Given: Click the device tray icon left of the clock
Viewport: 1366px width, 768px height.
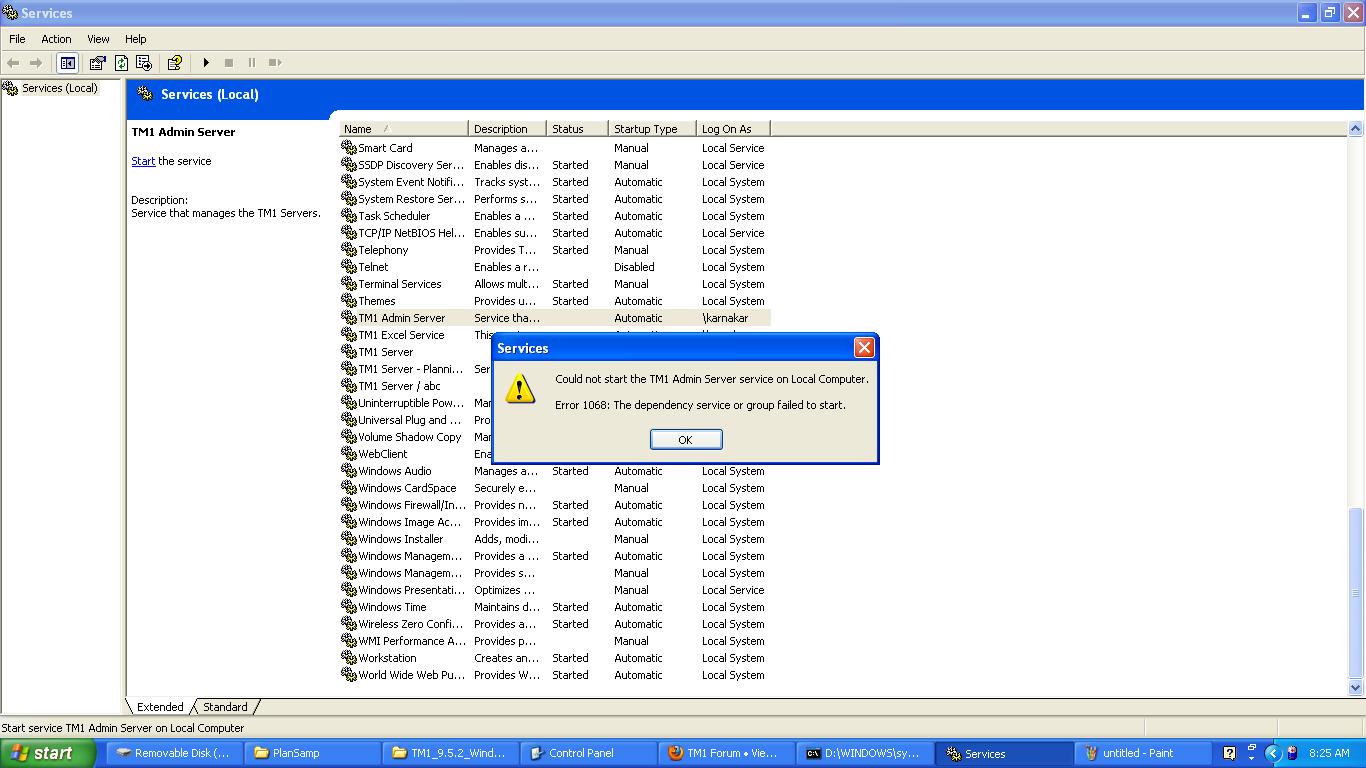Looking at the screenshot, I should pyautogui.click(x=1292, y=753).
